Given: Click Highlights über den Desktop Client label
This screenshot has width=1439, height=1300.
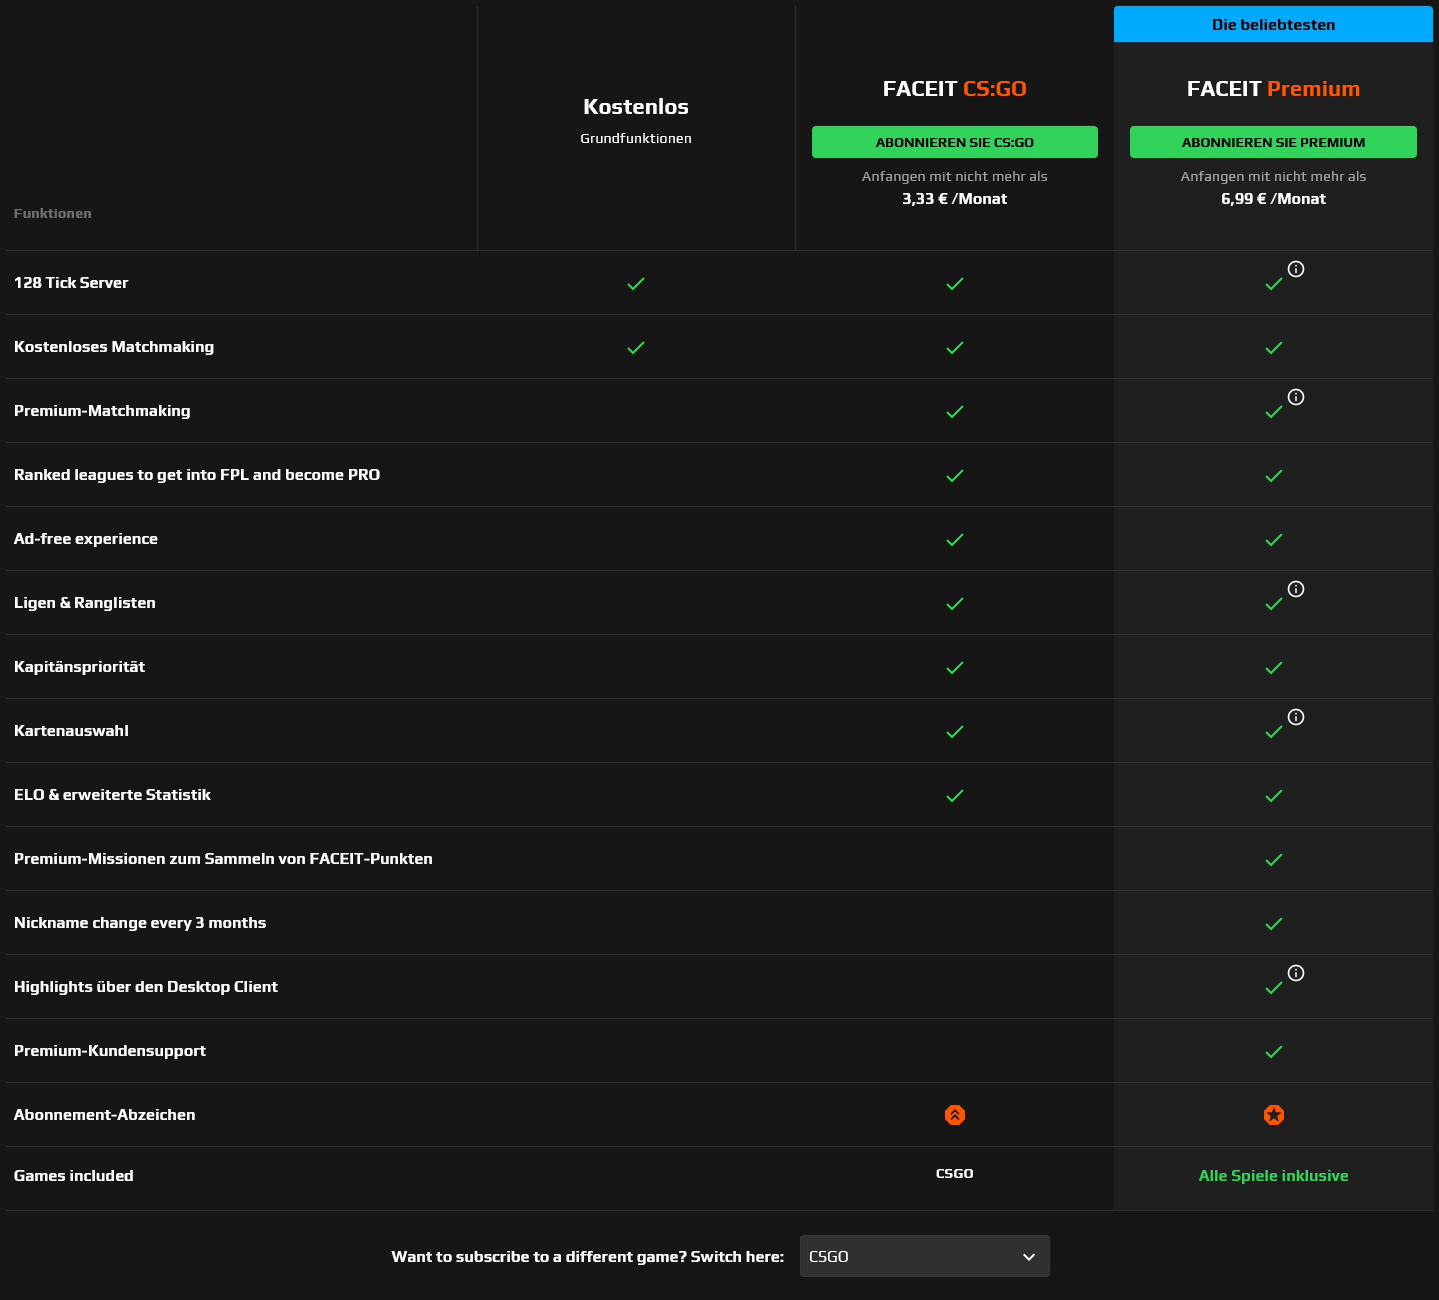Looking at the screenshot, I should tap(146, 987).
